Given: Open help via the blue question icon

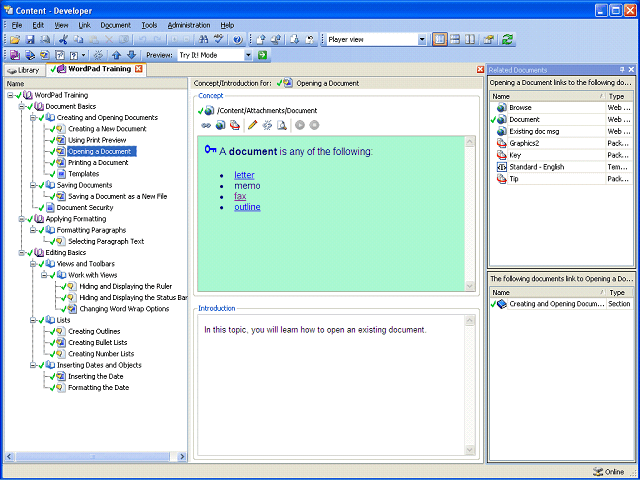Looking at the screenshot, I should 238,40.
